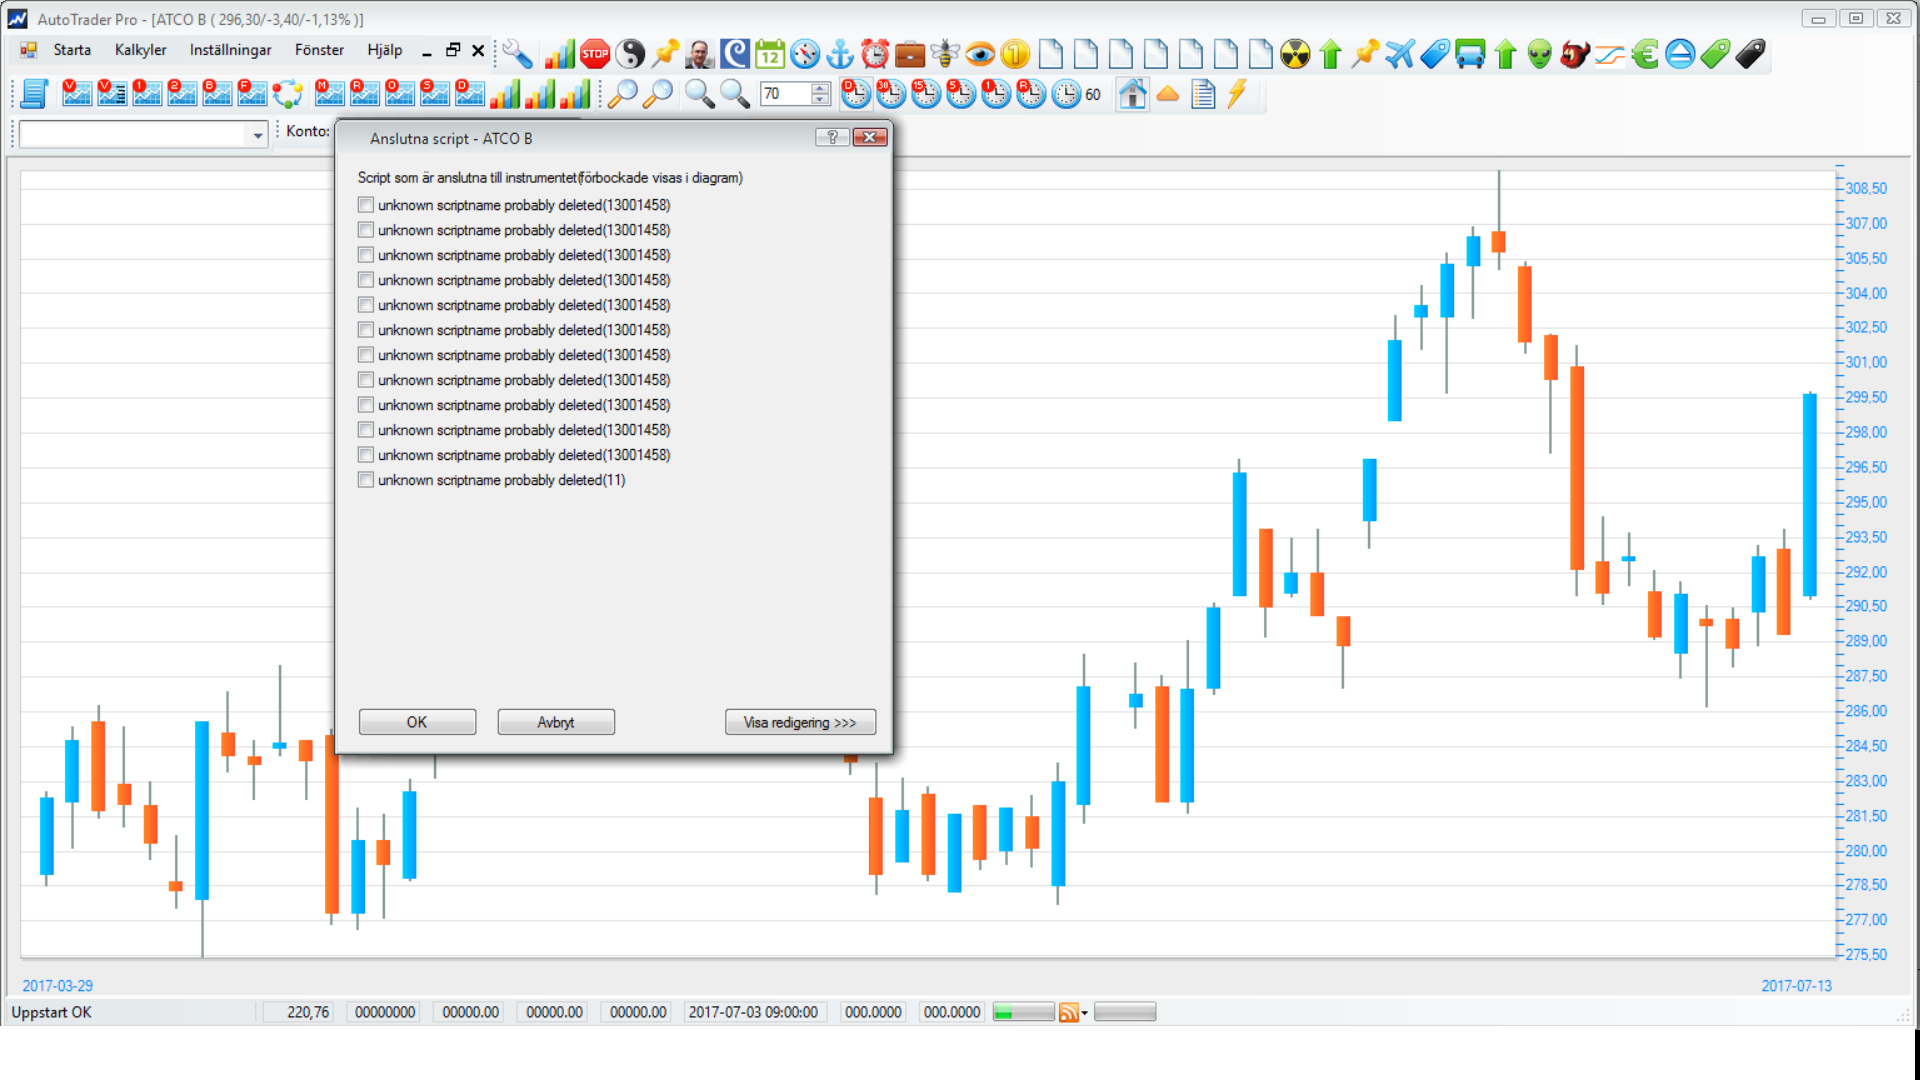The image size is (1920, 1080).
Task: Open the Inställningar menu
Action: [x=230, y=50]
